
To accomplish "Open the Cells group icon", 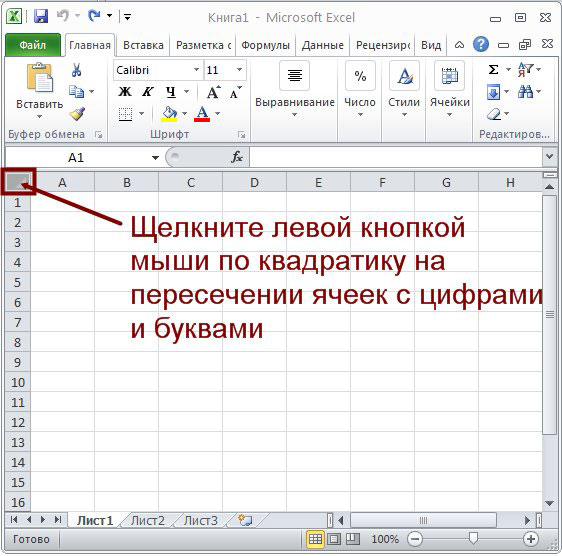I will pos(449,76).
